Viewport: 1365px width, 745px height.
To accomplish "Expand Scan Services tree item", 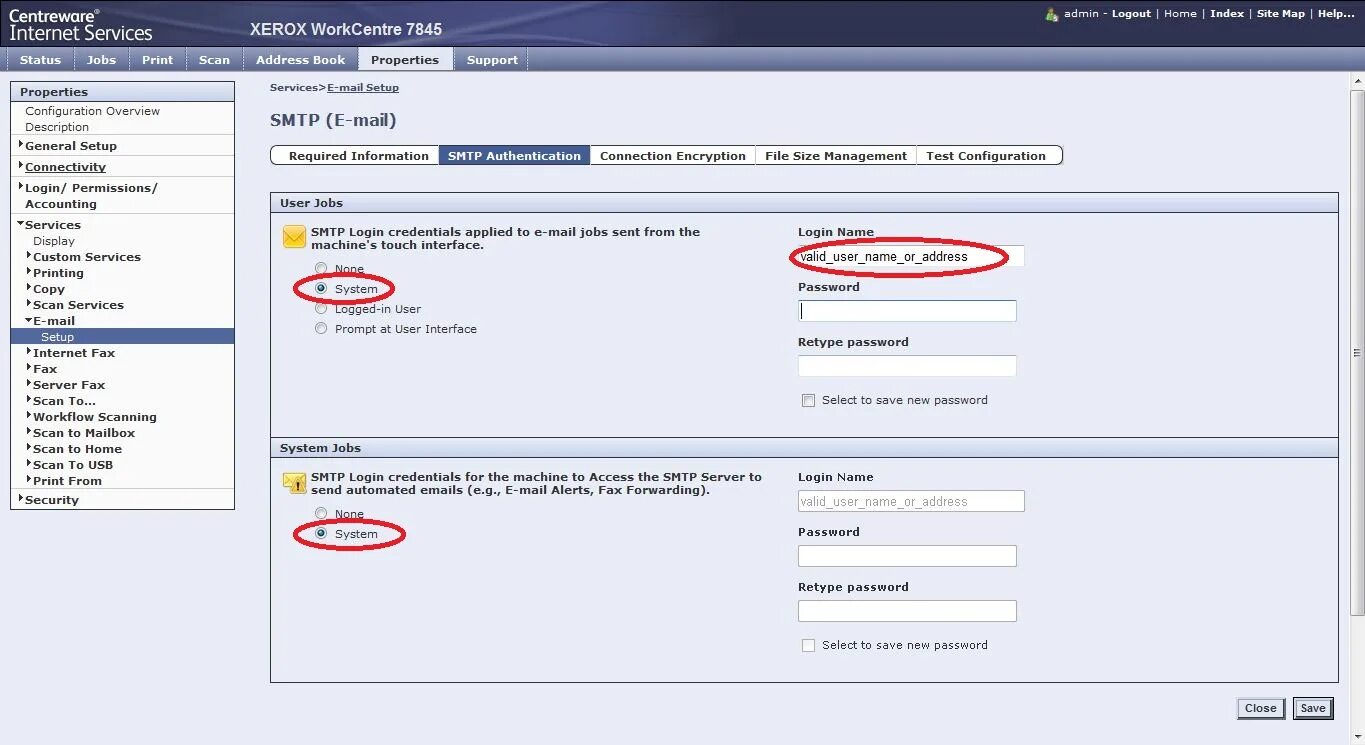I will coord(29,304).
